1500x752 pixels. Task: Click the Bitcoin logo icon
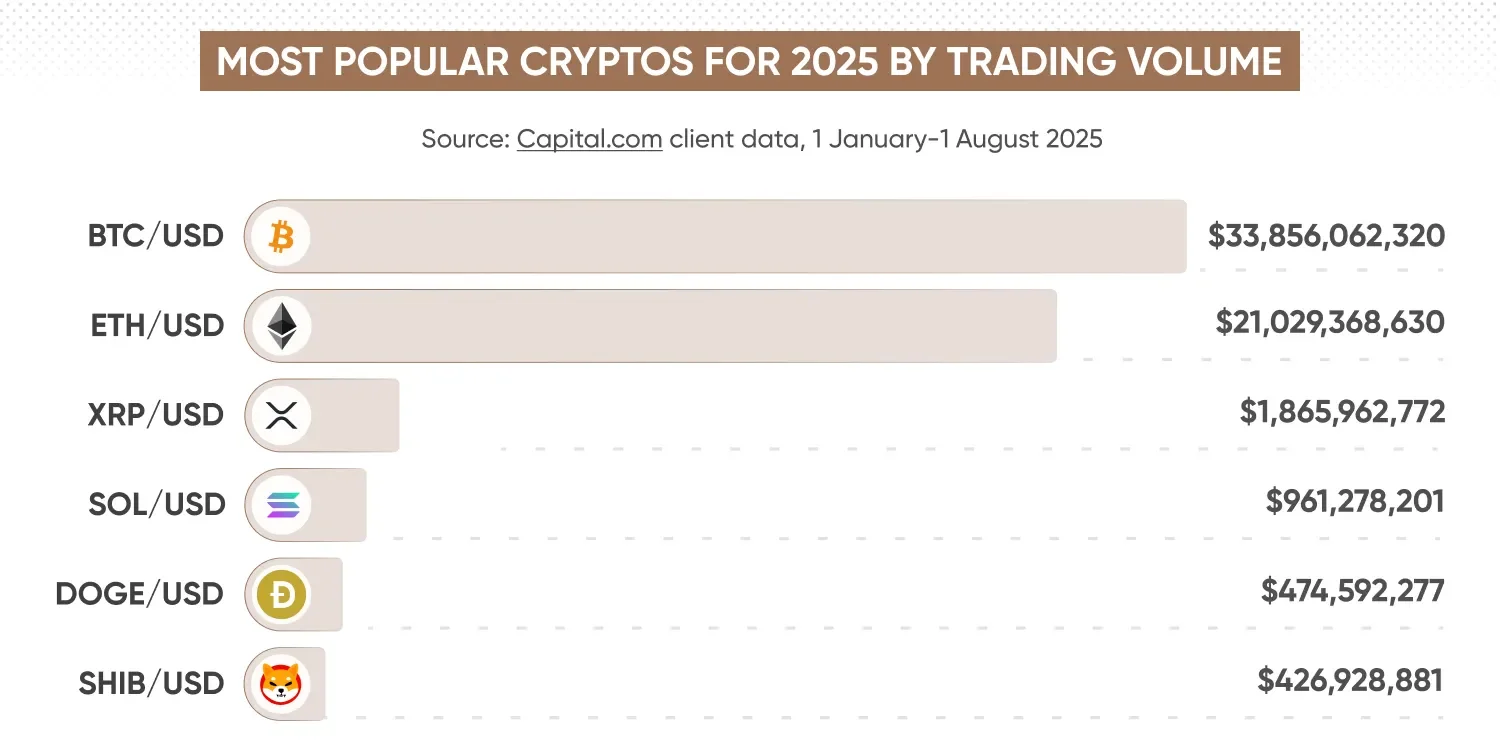click(282, 237)
